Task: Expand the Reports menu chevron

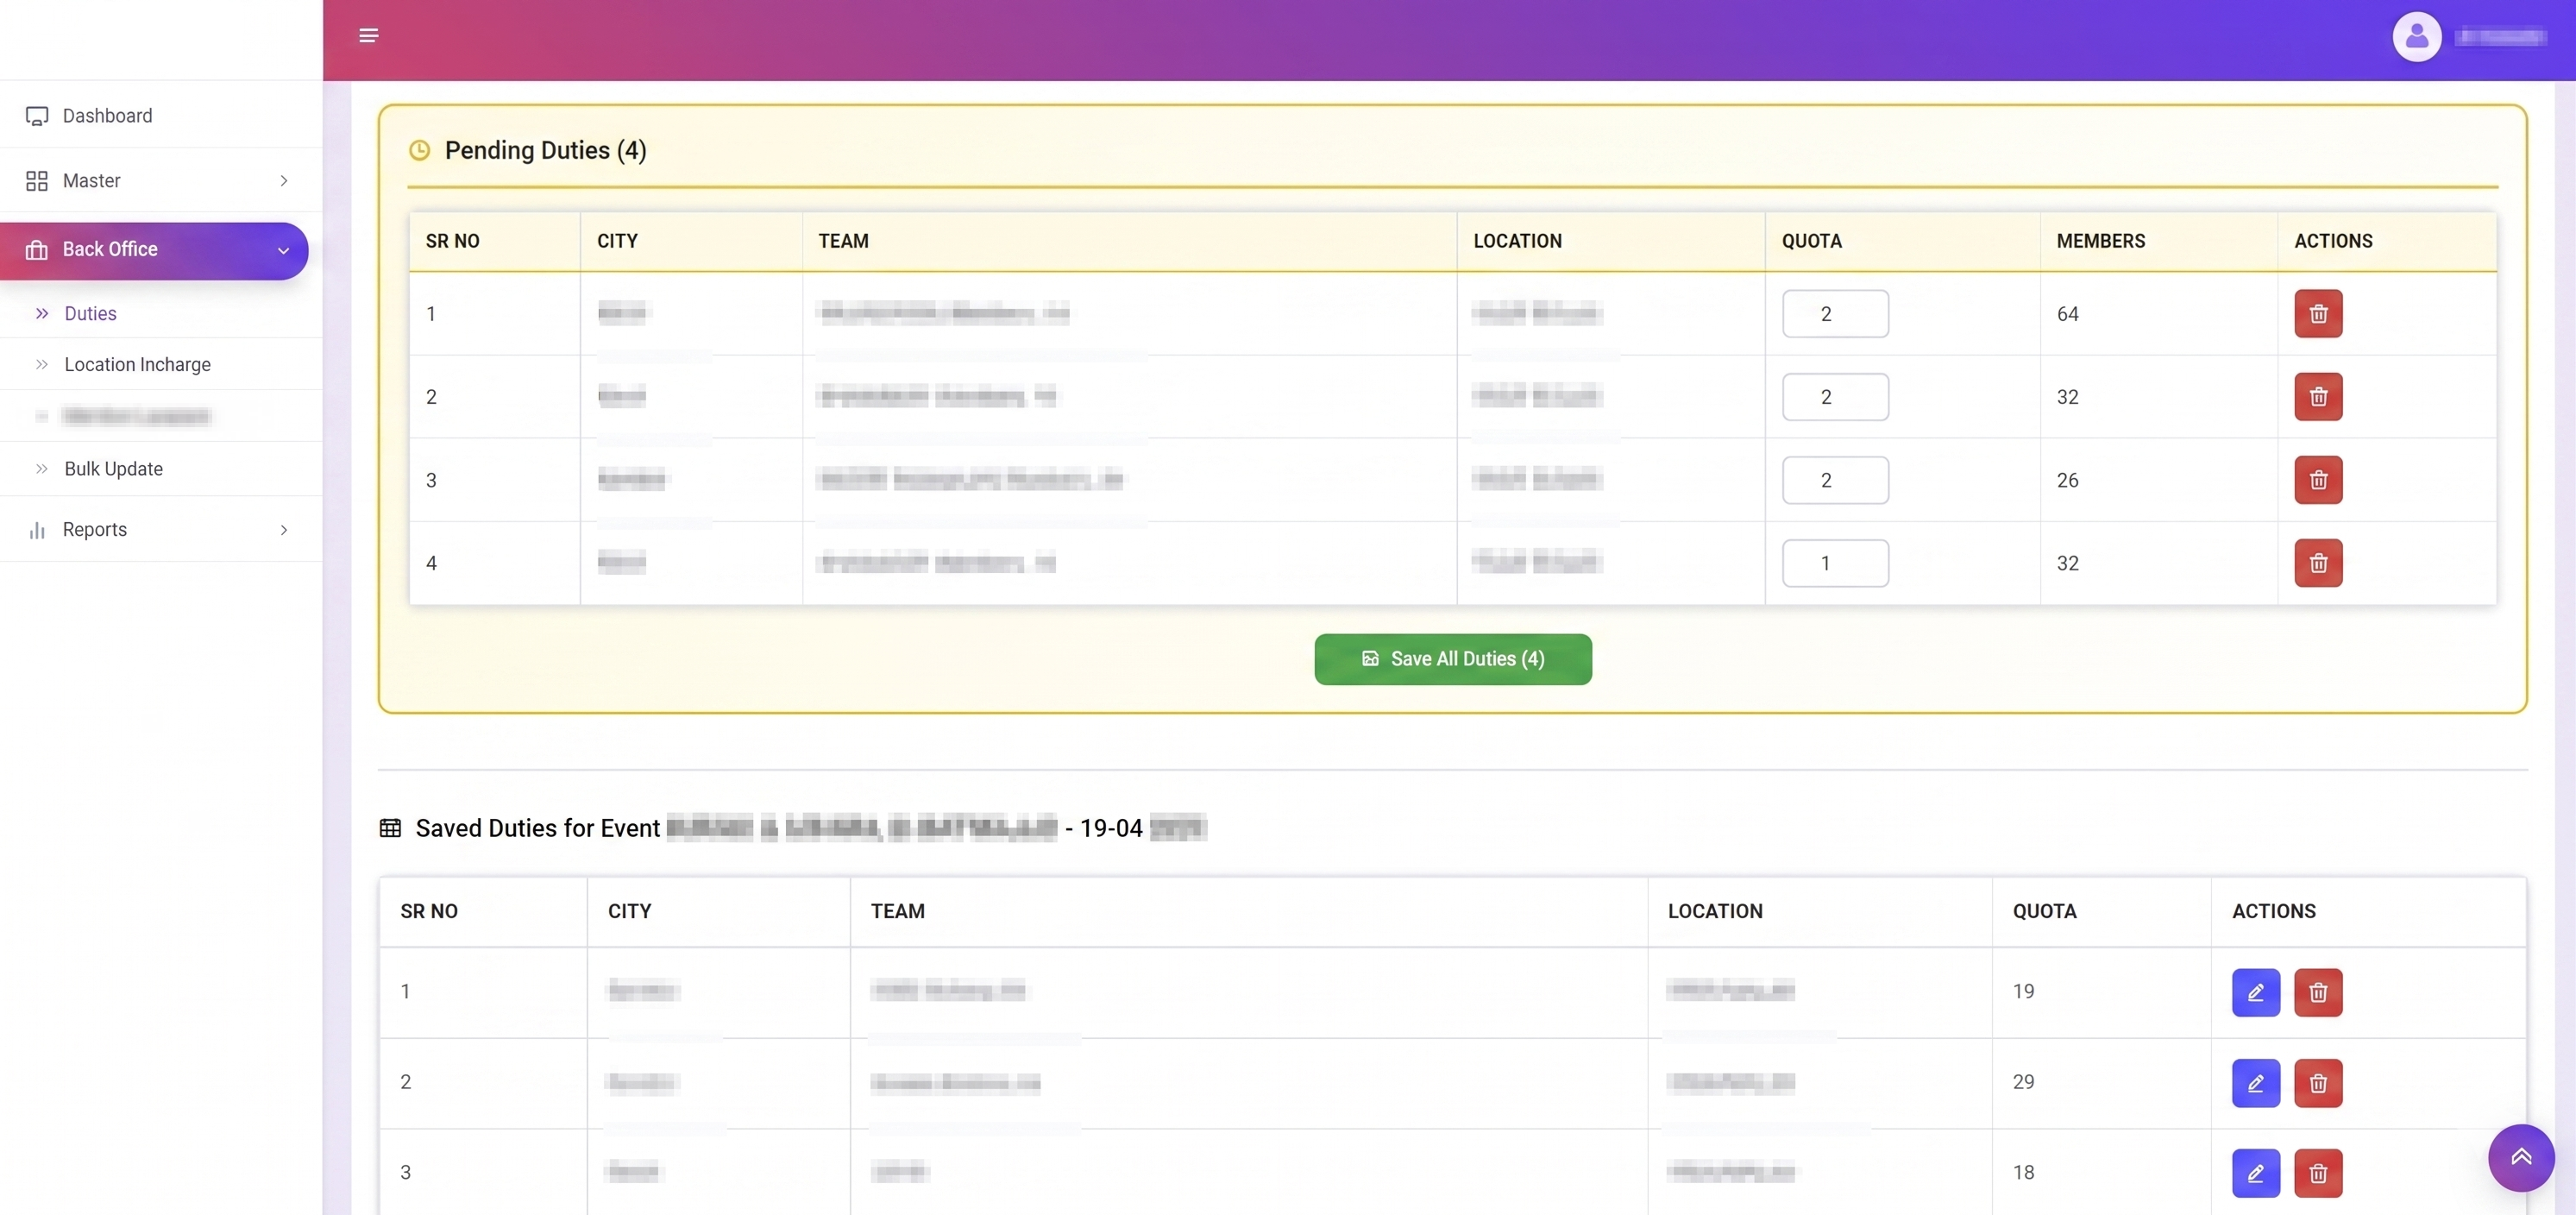Action: [284, 530]
